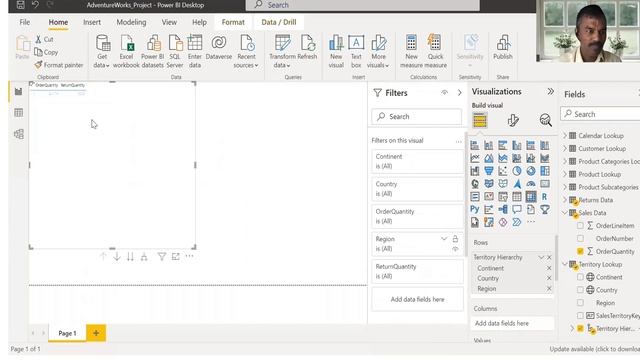The image size is (640, 360).
Task: Check the Region field checkbox
Action: pyautogui.click(x=580, y=303)
